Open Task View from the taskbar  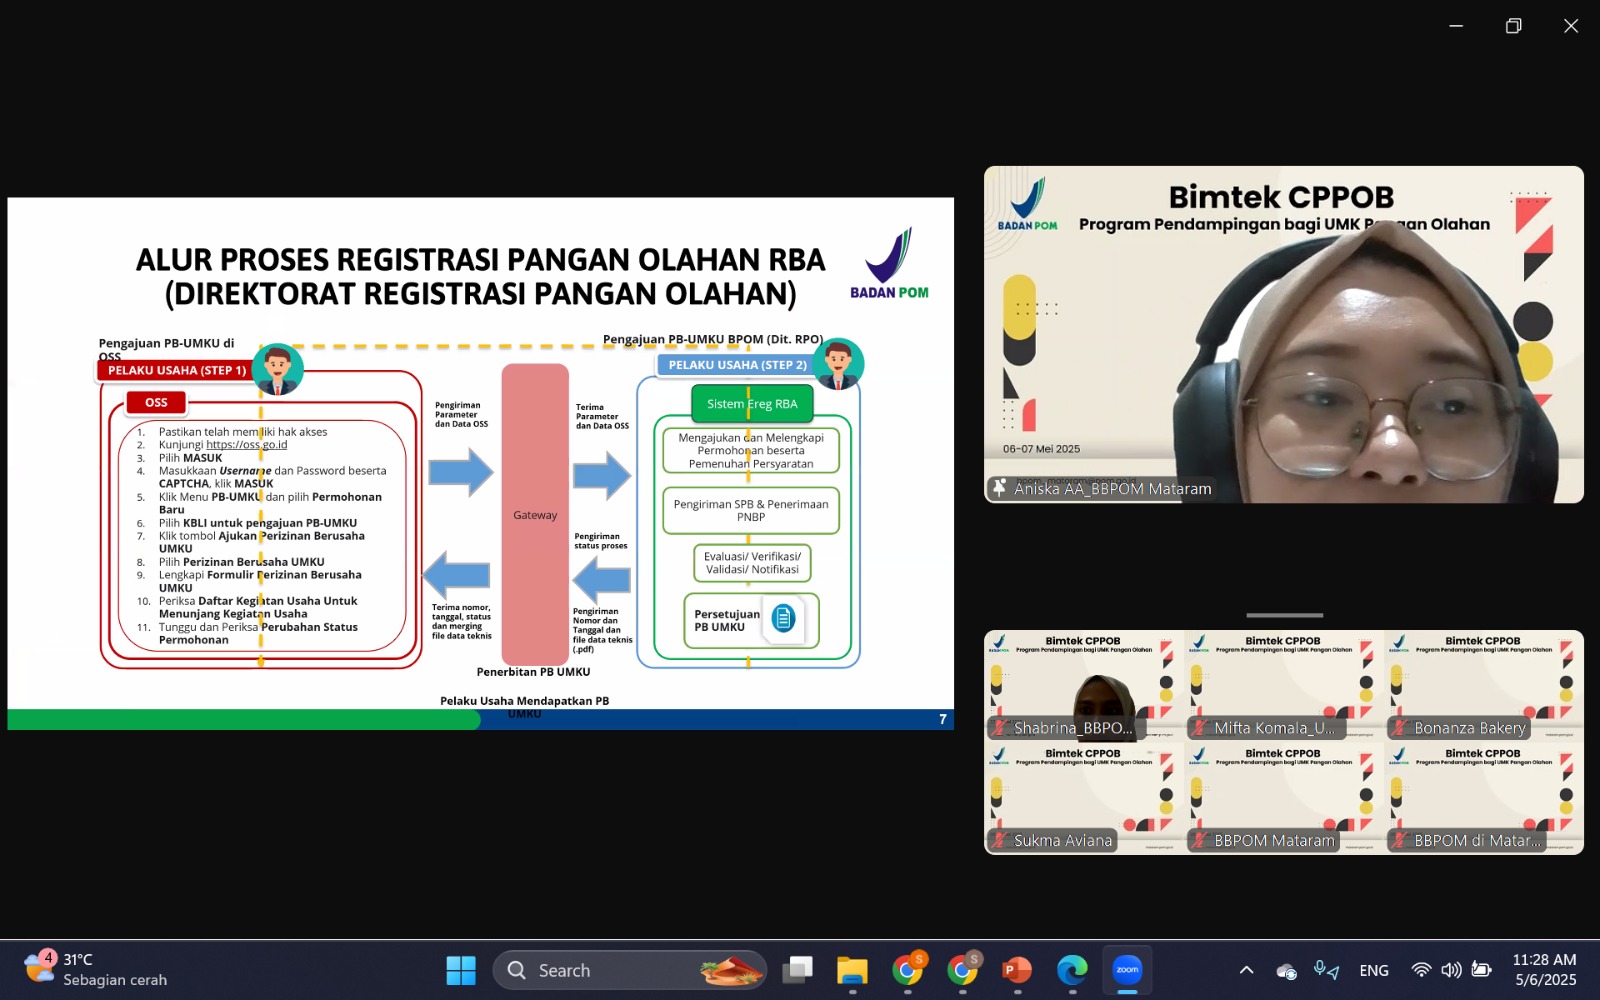[798, 970]
